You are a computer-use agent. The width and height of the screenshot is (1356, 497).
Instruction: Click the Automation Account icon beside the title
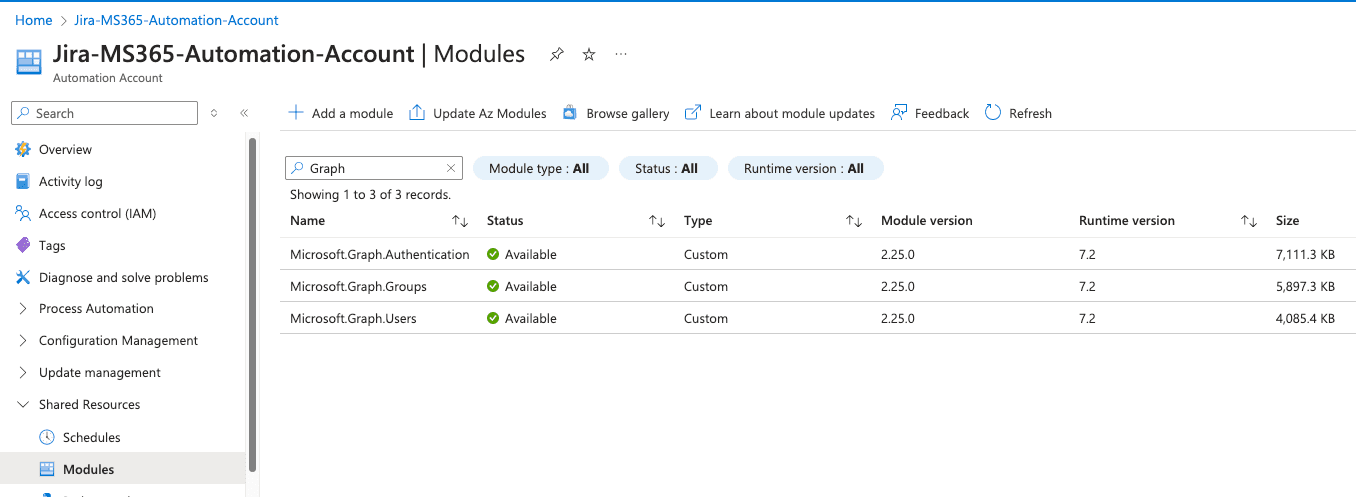coord(29,61)
